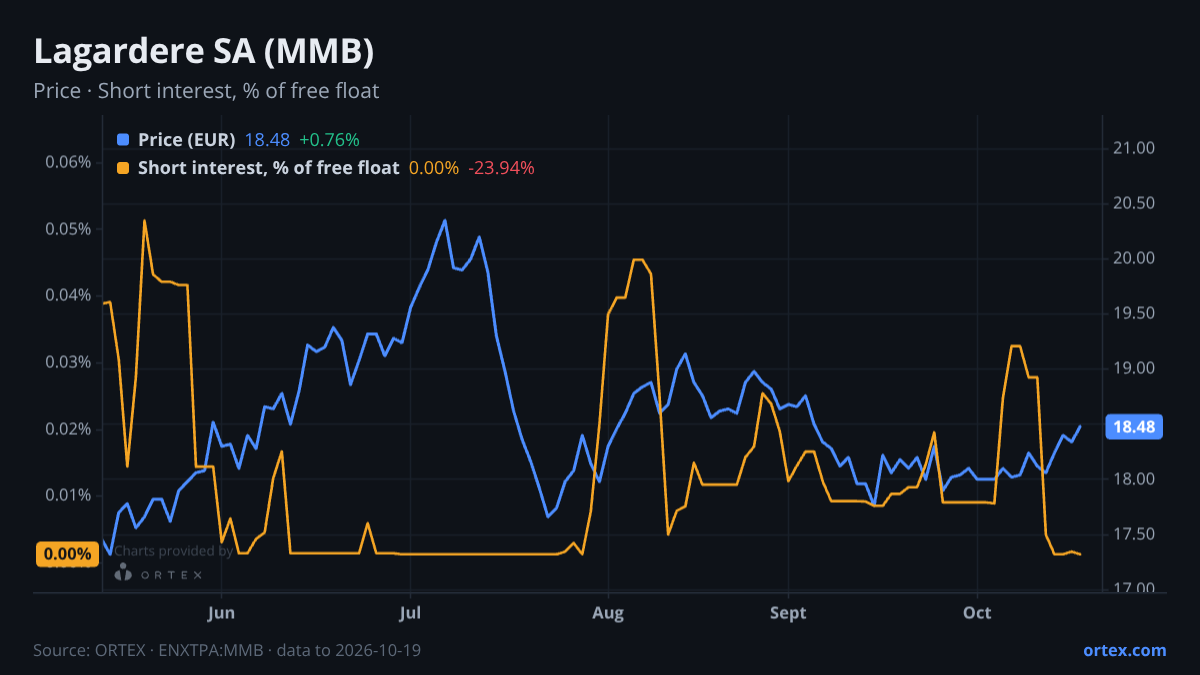This screenshot has height=675, width=1200.
Task: Click the 20.50 right axis label
Action: click(x=1133, y=203)
